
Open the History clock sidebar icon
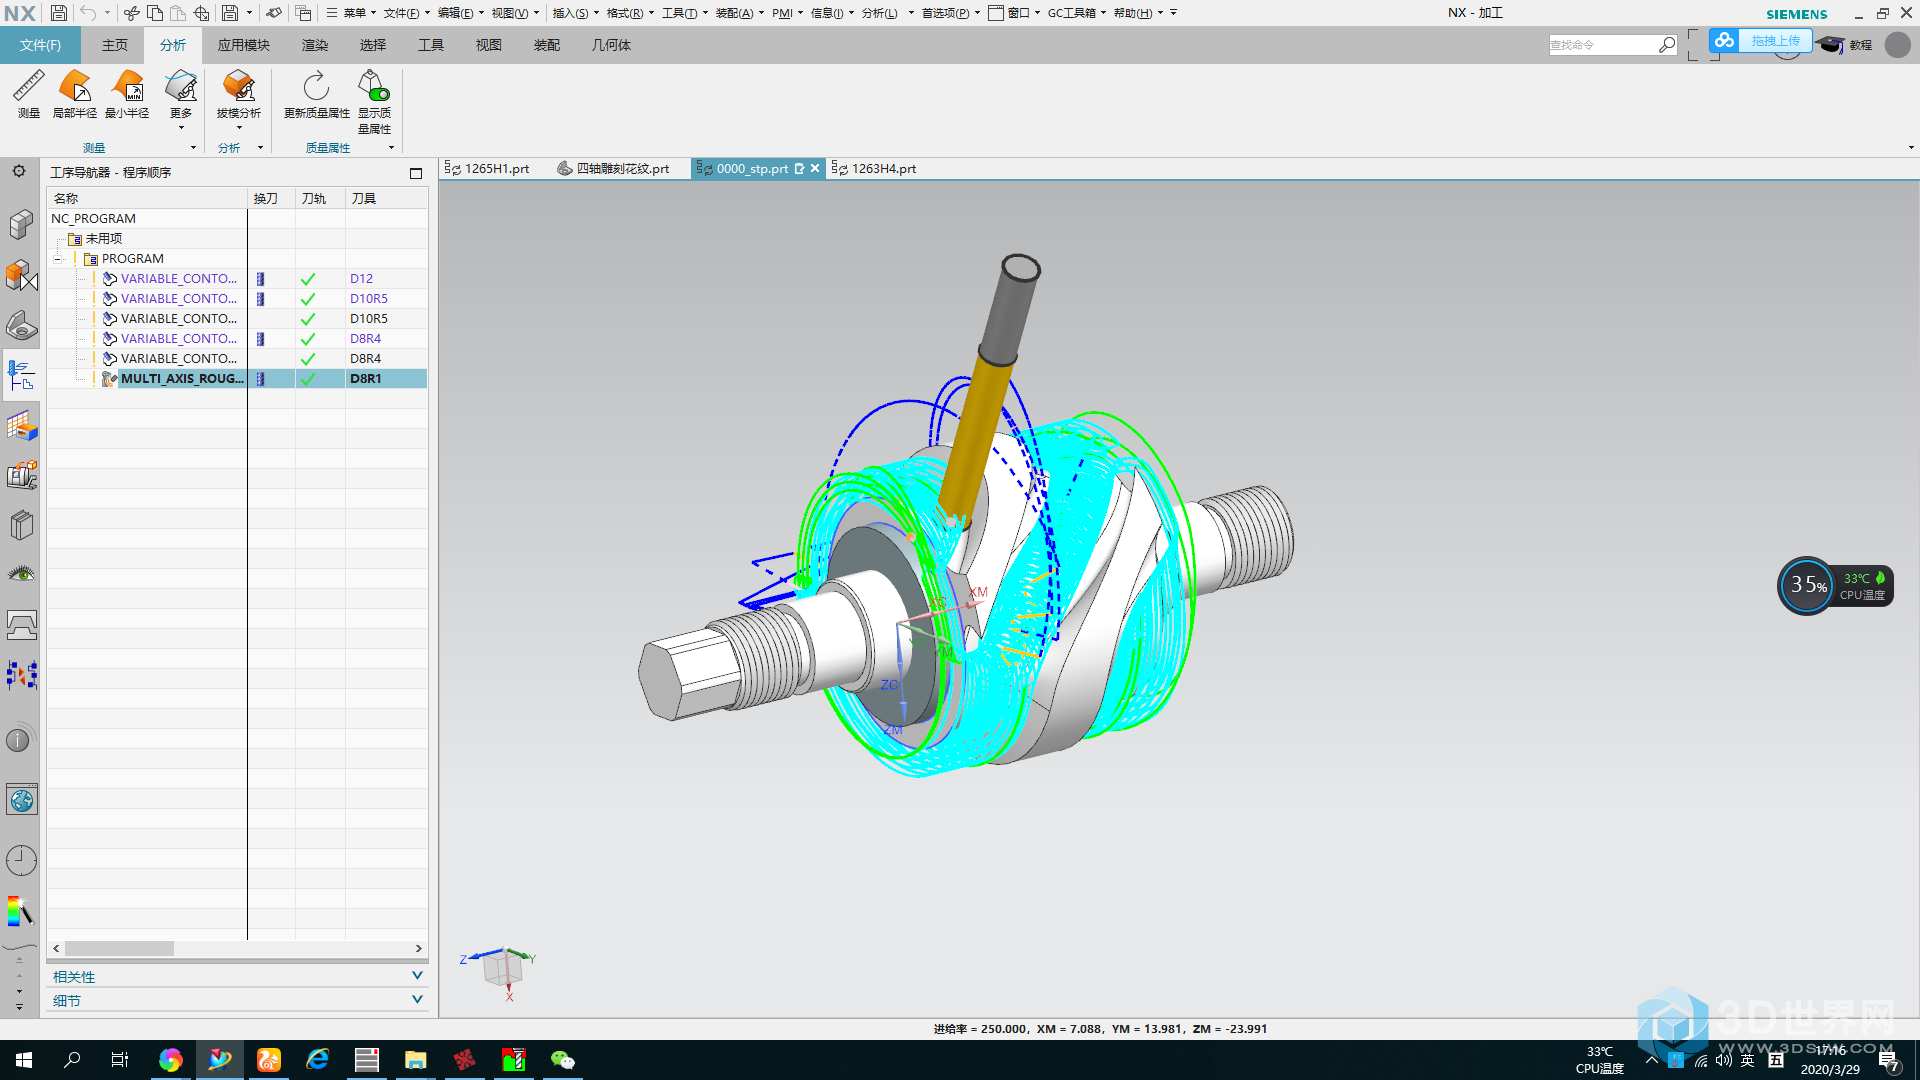coord(21,860)
